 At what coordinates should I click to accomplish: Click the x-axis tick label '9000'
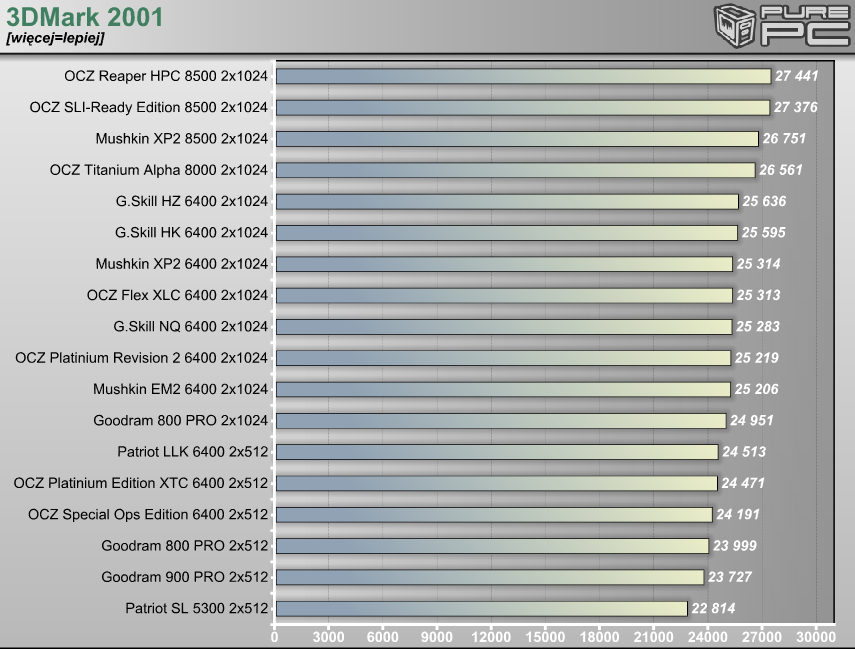click(436, 637)
